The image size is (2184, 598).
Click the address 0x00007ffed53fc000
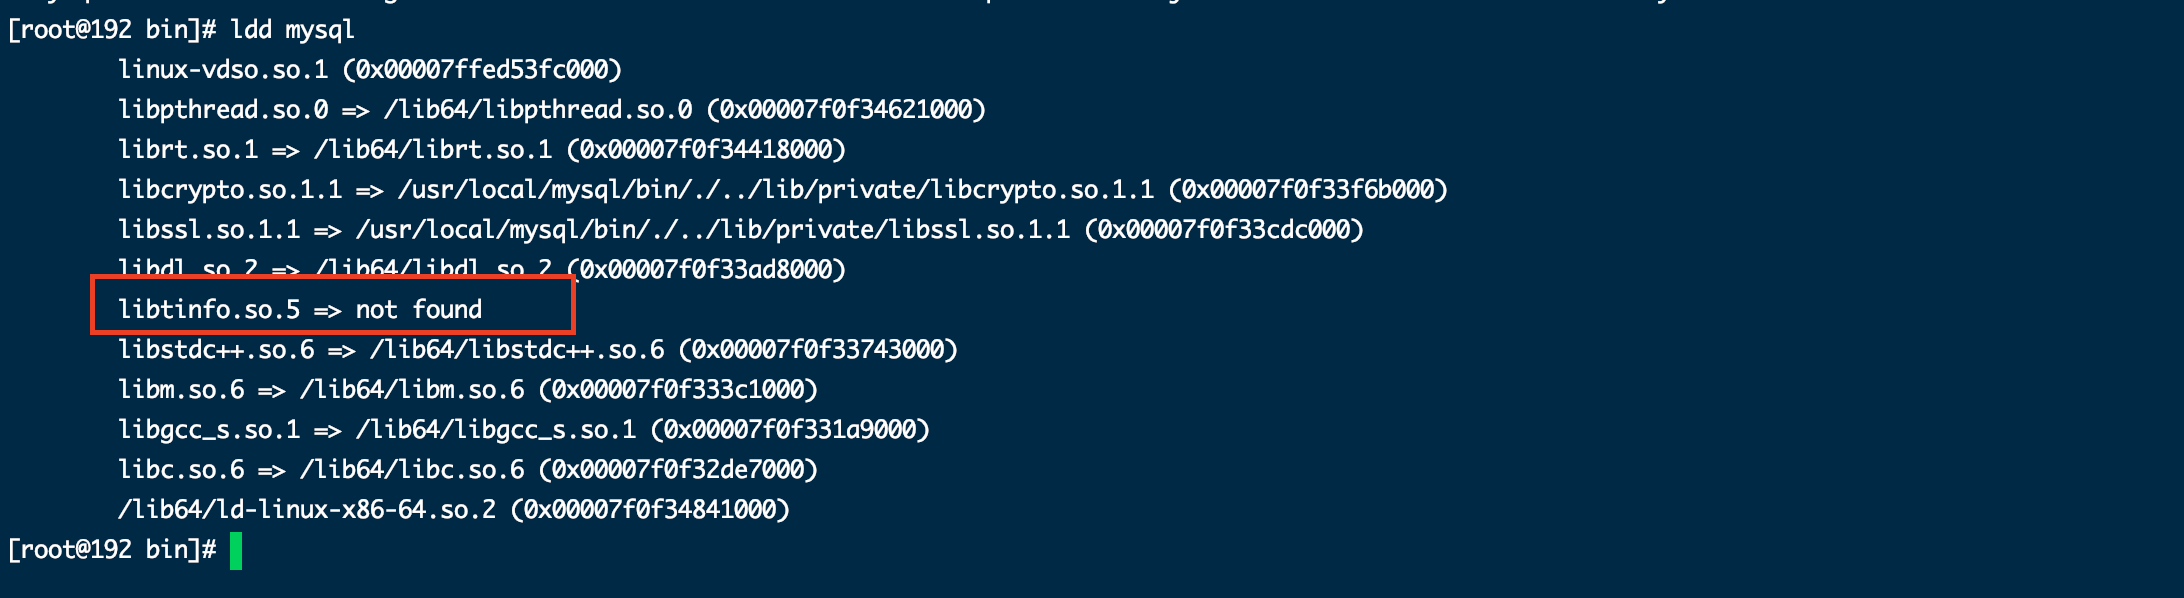click(482, 70)
